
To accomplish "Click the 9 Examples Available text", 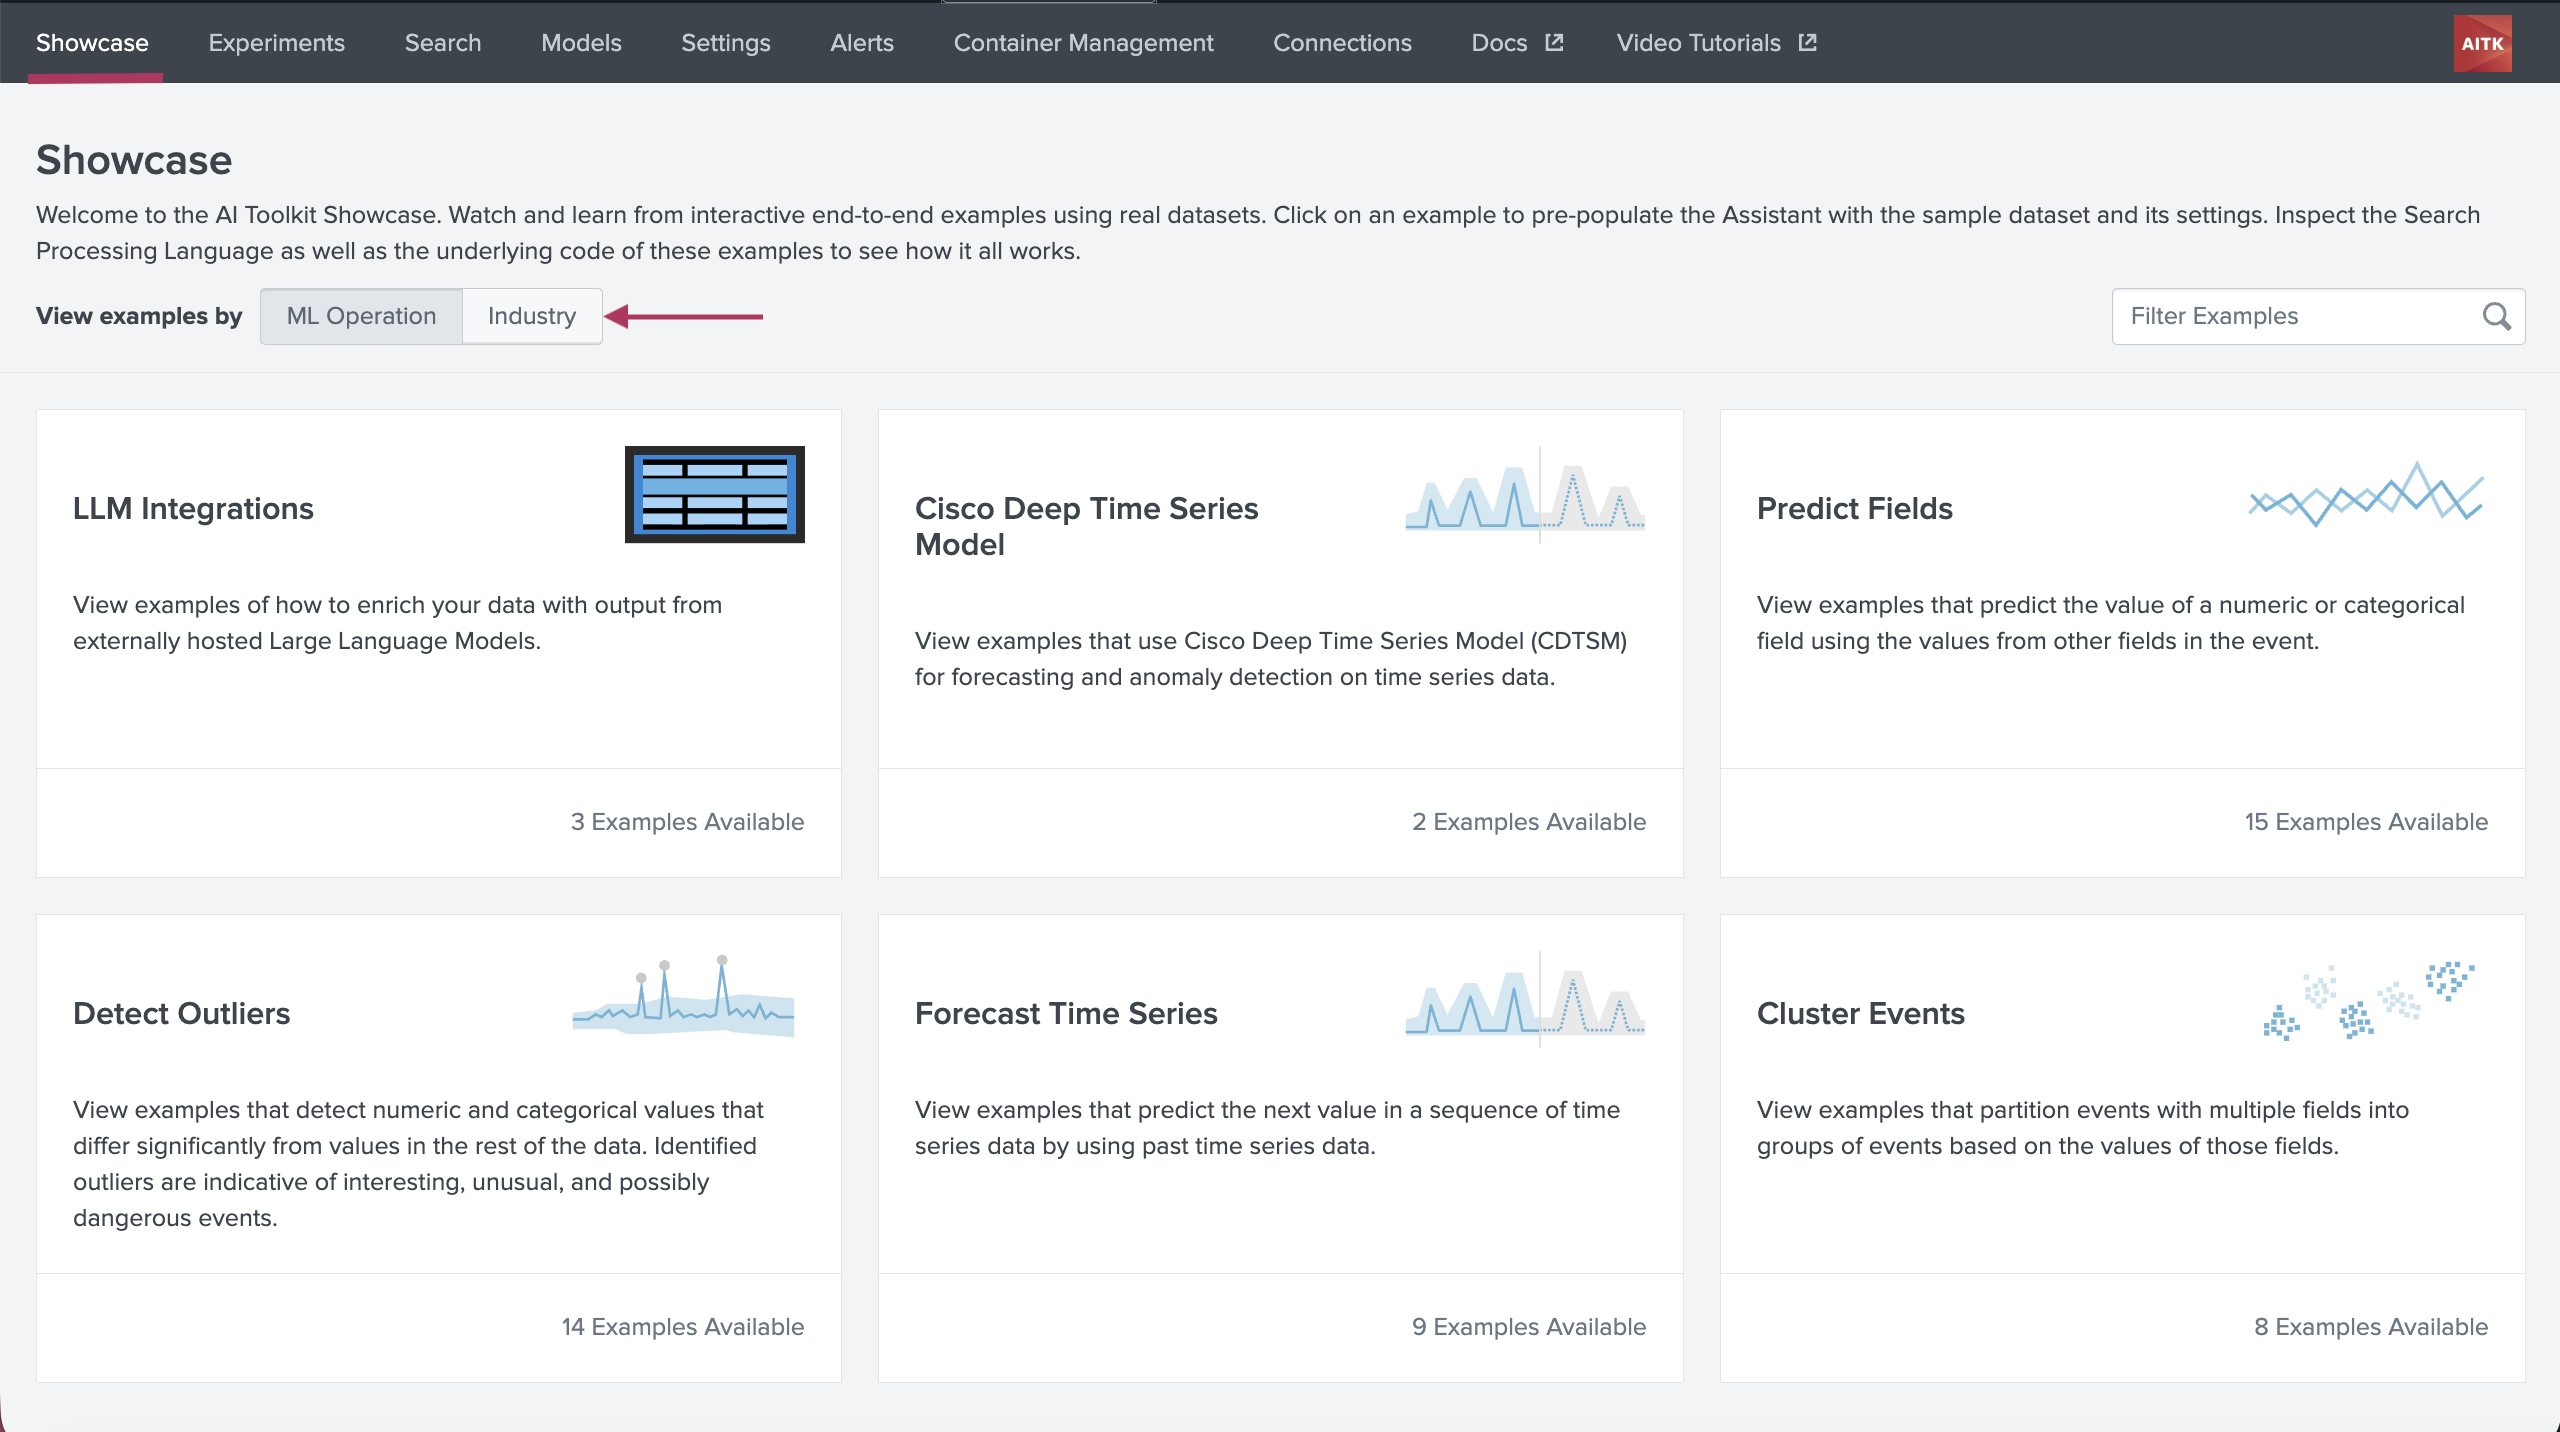I will pos(1528,1326).
